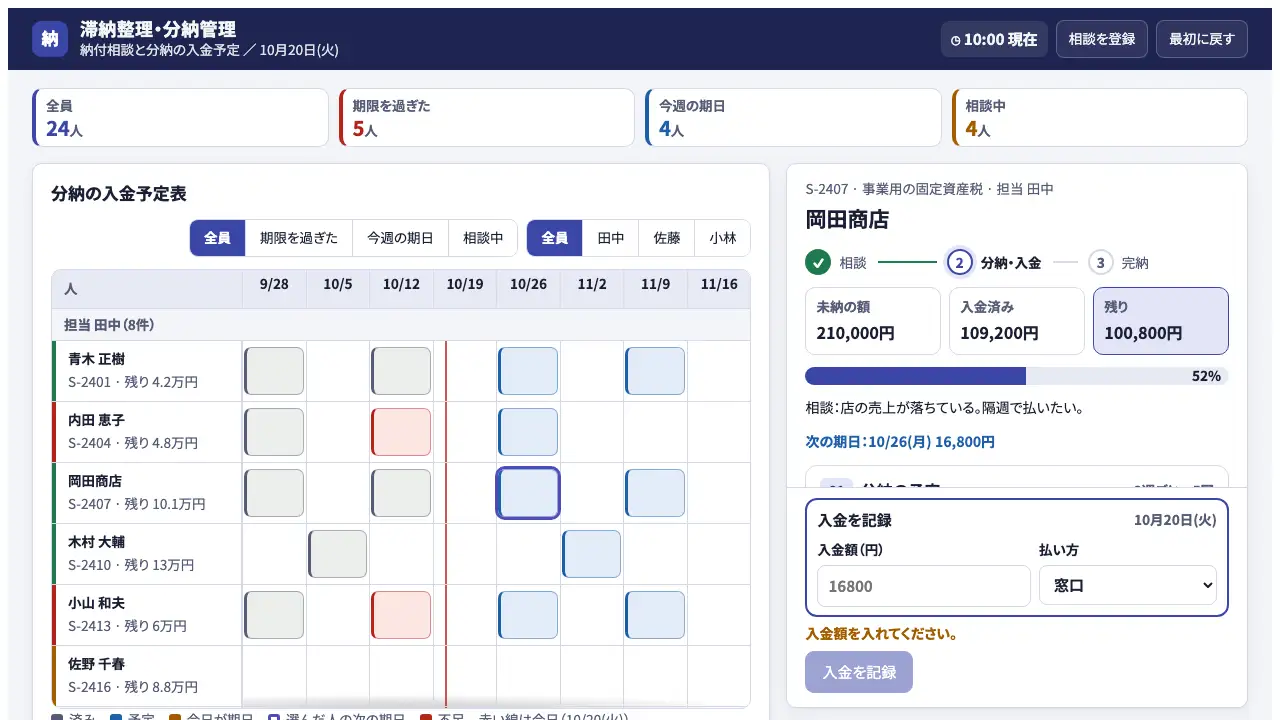Open the 払い方 payment method dropdown

click(x=1128, y=586)
